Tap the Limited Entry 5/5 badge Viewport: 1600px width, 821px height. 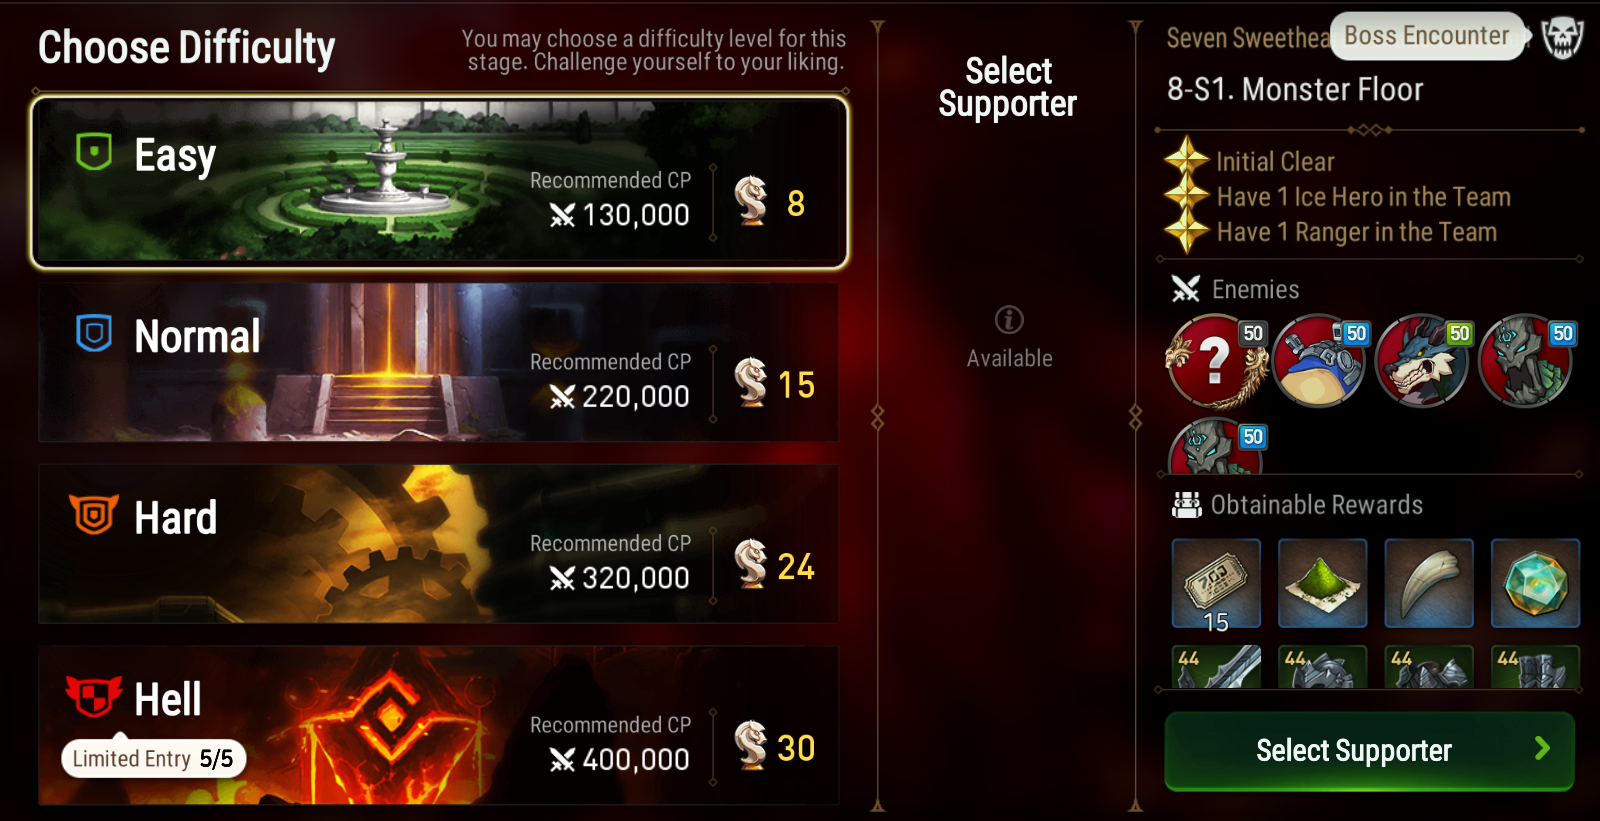154,759
